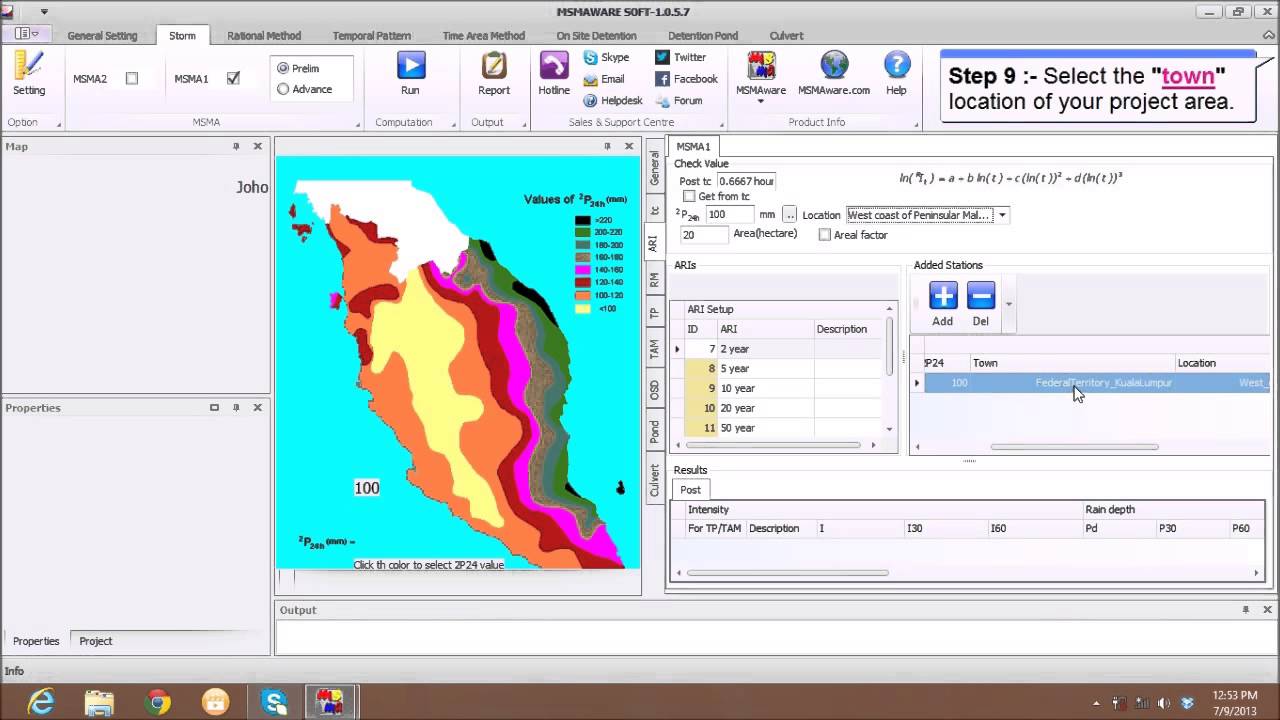This screenshot has width=1280, height=720.
Task: Enable the MSMA2 checkbox
Action: coord(132,78)
